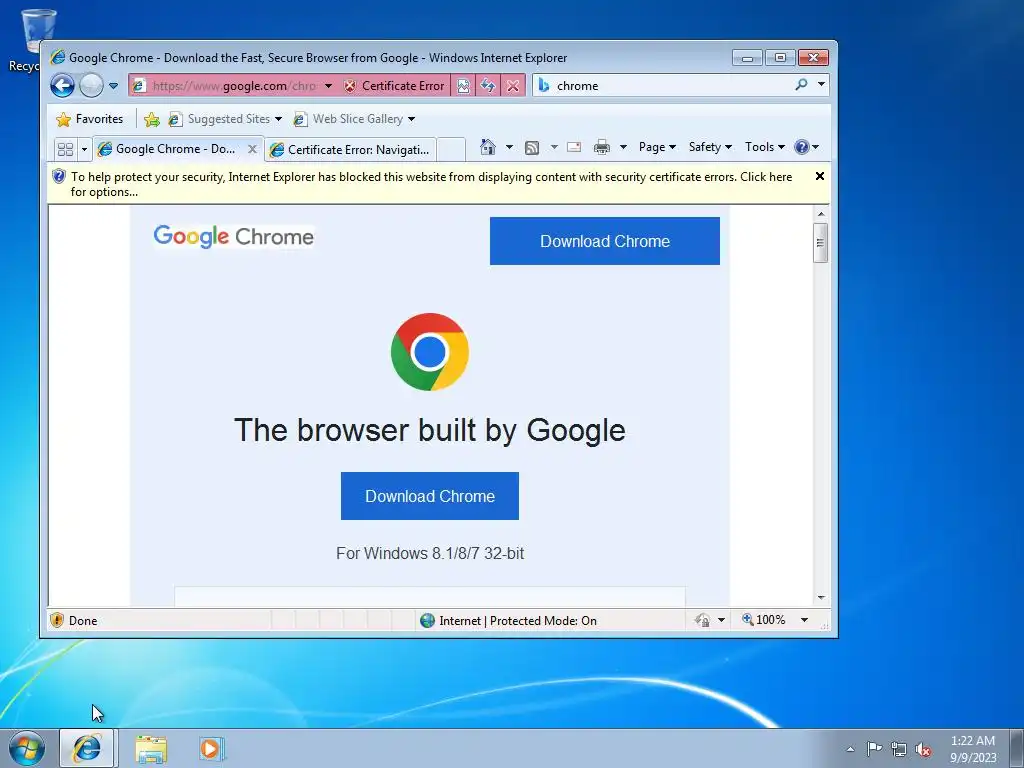Screen dimensions: 1024x768
Task: Go to Home page icon
Action: [x=488, y=147]
